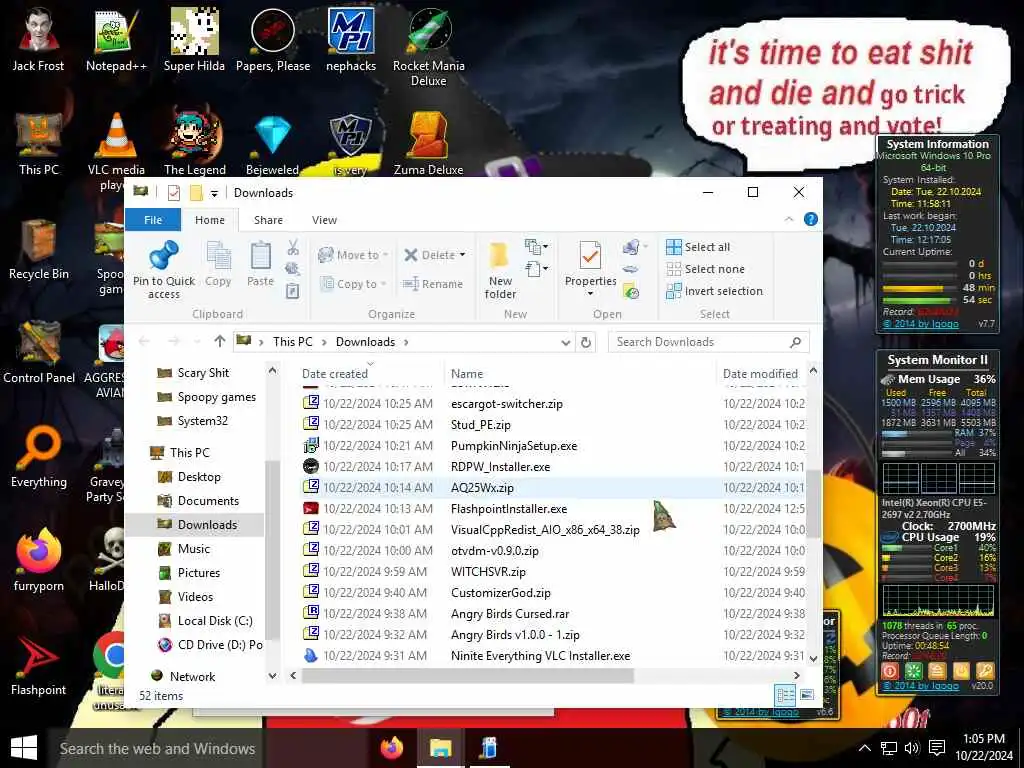Image resolution: width=1024 pixels, height=768 pixels.
Task: Click the horizontal scrollbar in the file list
Action: (467, 676)
